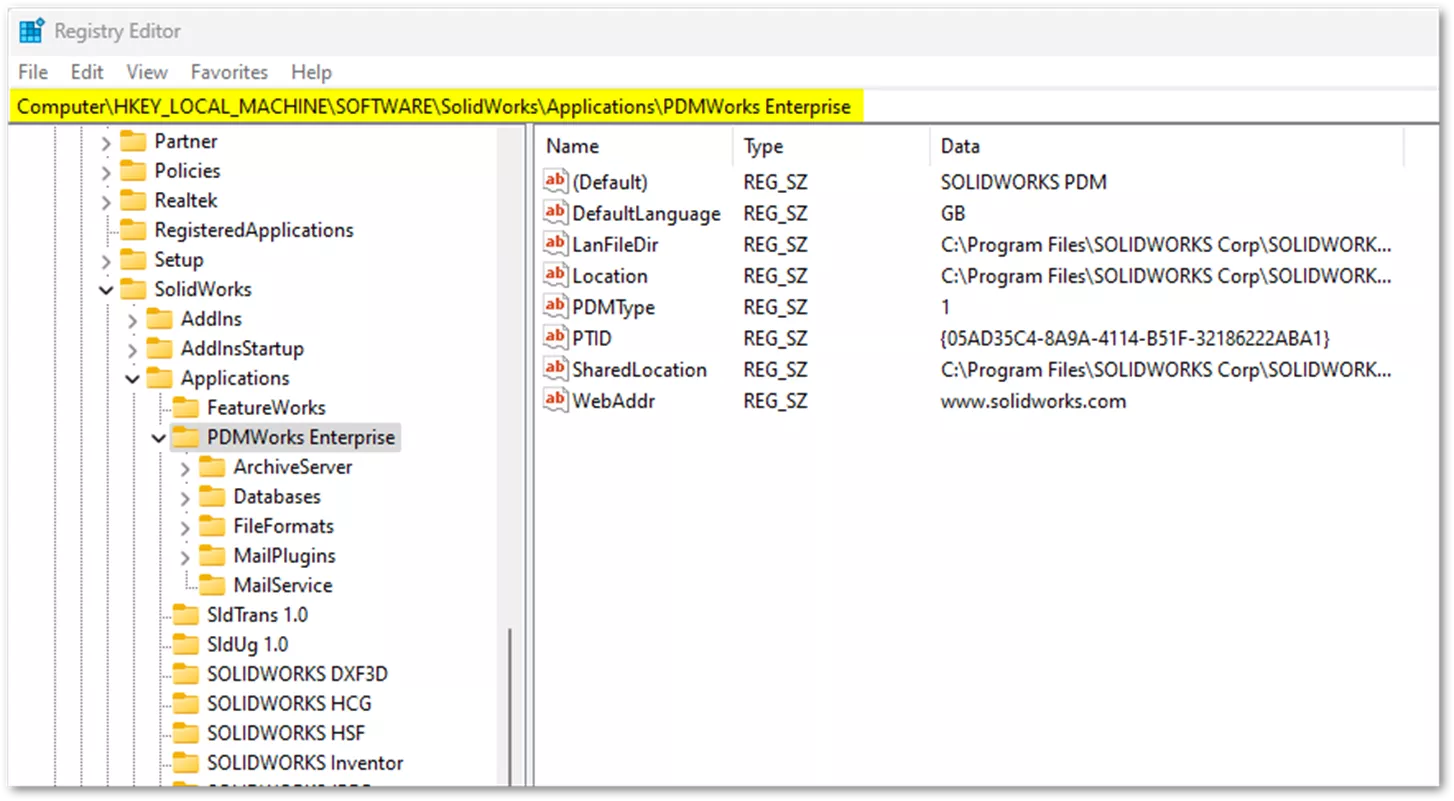Open the Help menu
The height and width of the screenshot is (801, 1454).
311,72
